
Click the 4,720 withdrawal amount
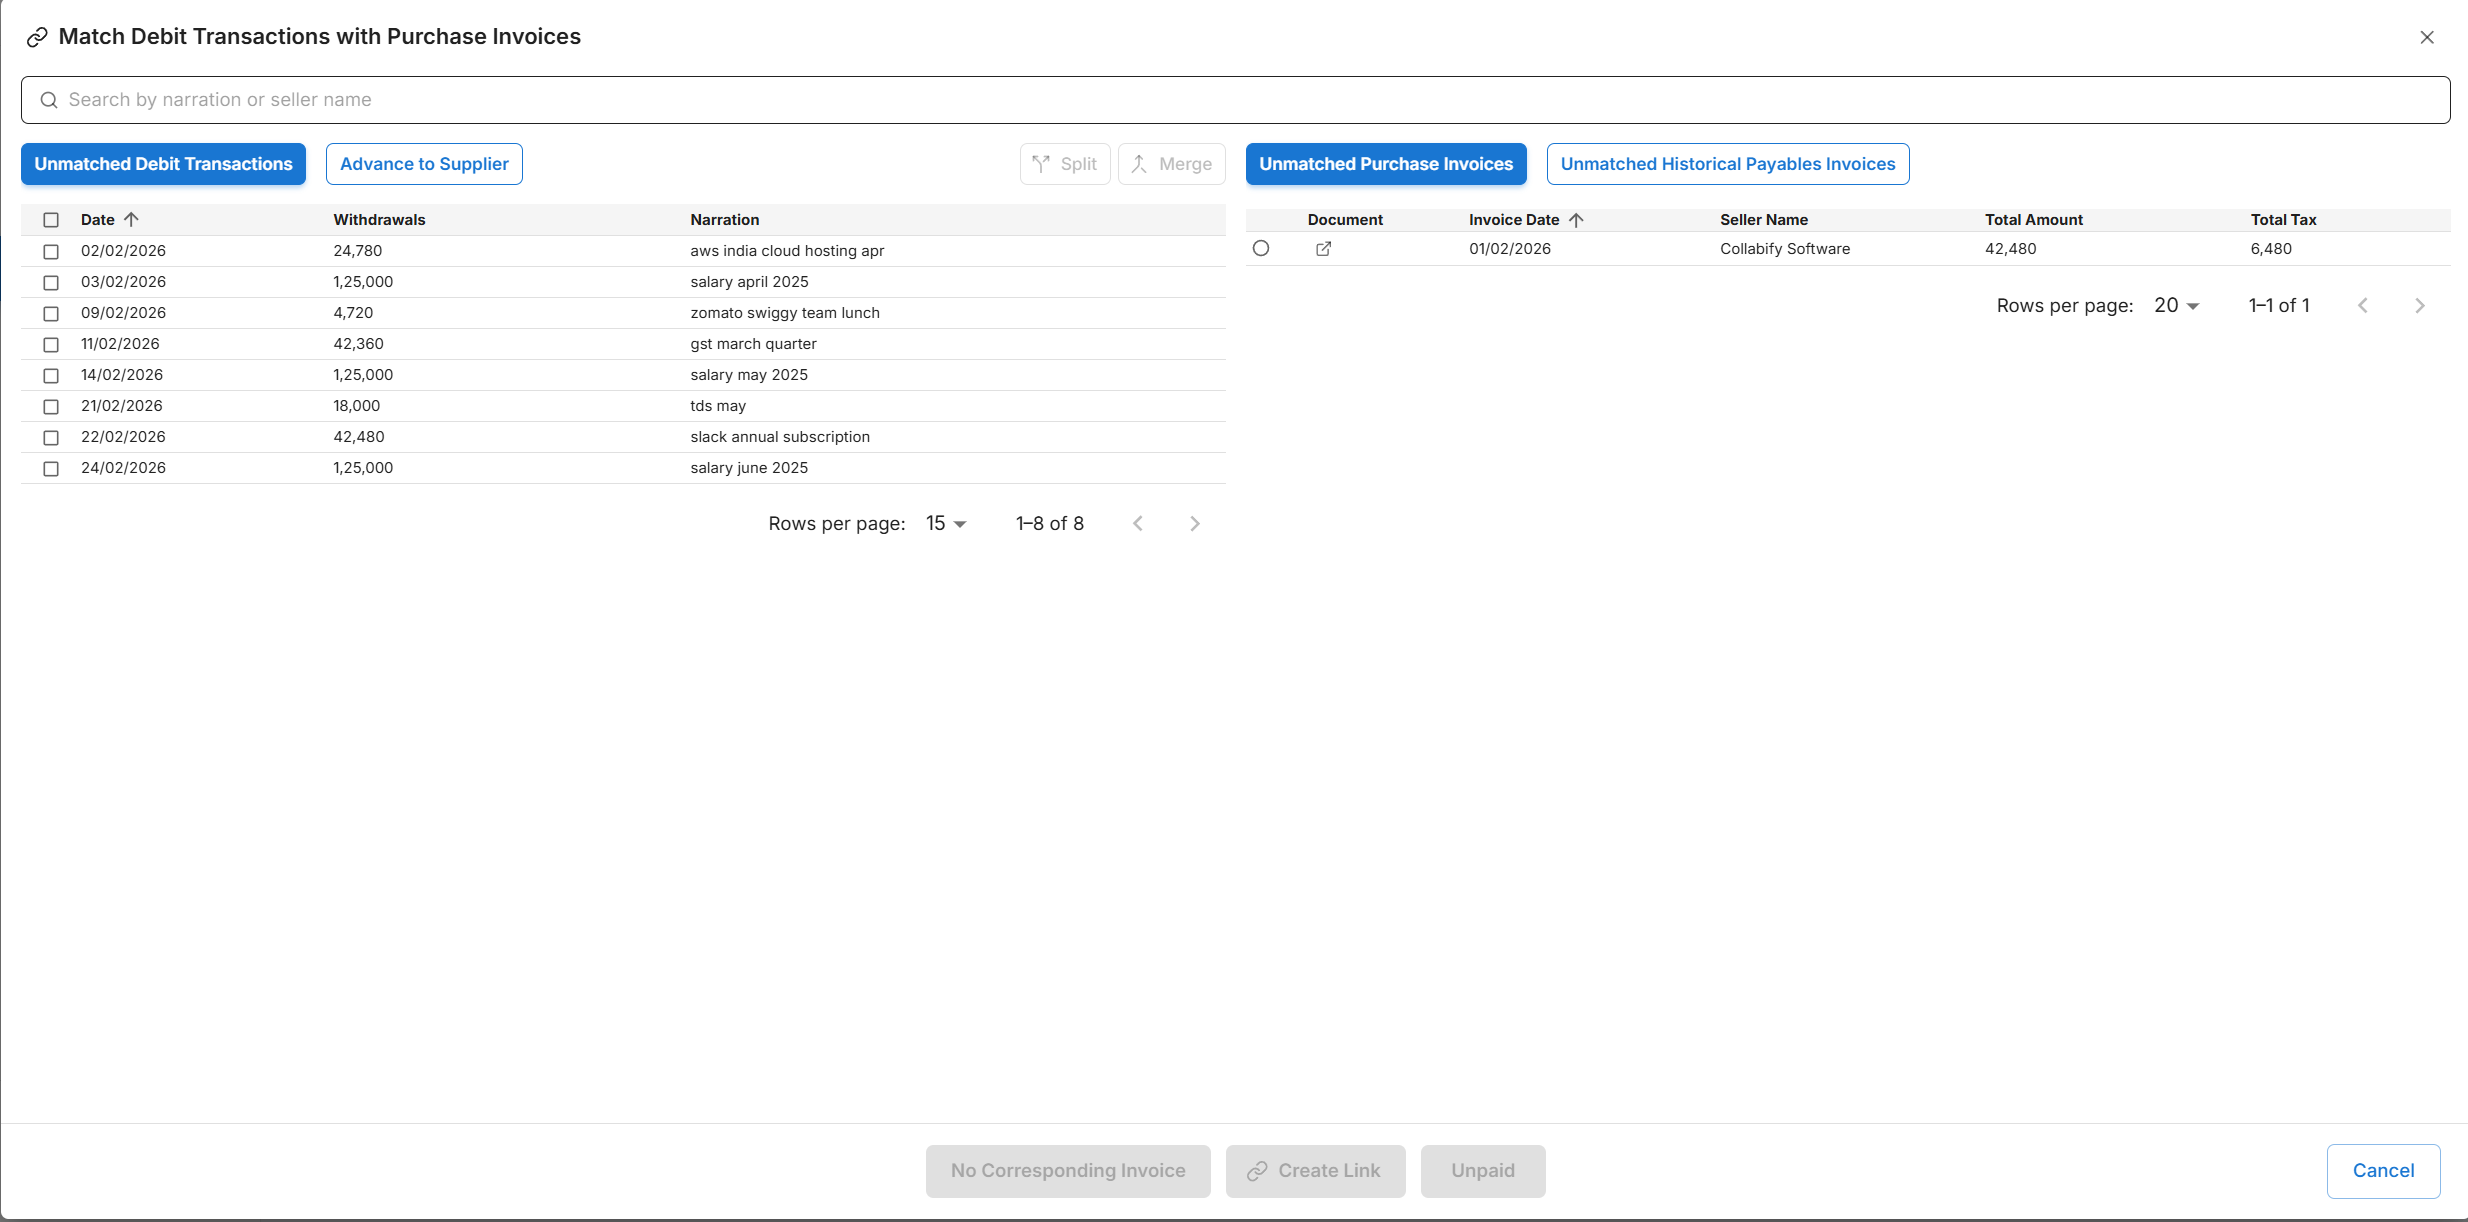353,313
